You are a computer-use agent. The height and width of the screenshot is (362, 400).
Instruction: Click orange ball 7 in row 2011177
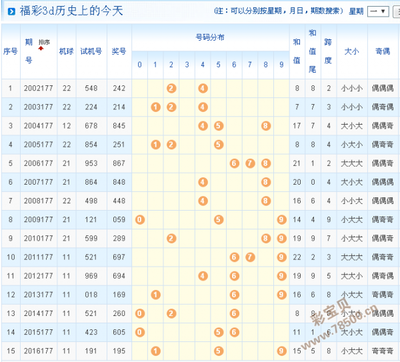(x=250, y=257)
